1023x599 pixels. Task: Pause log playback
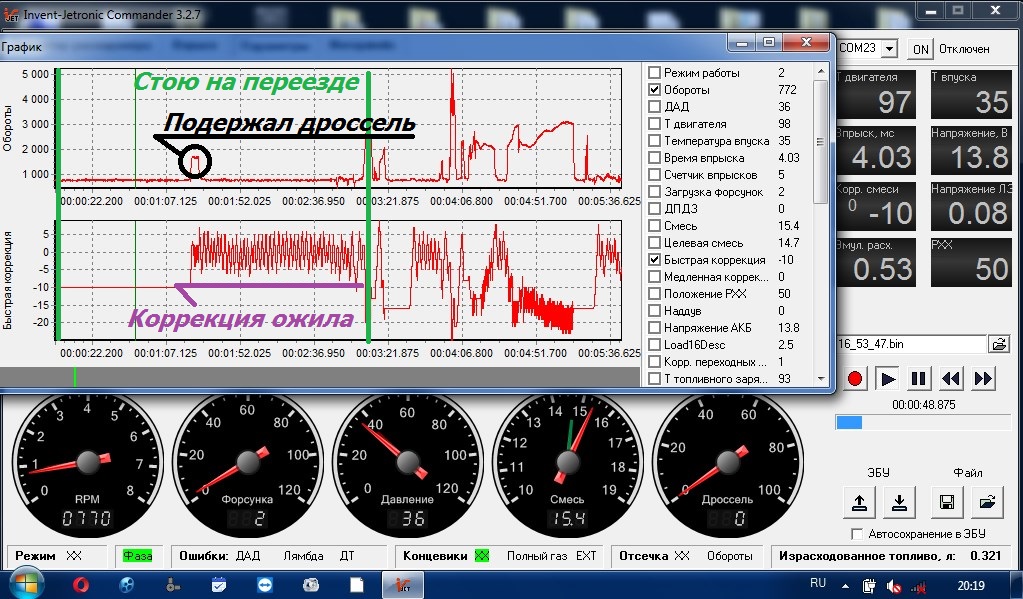coord(919,378)
